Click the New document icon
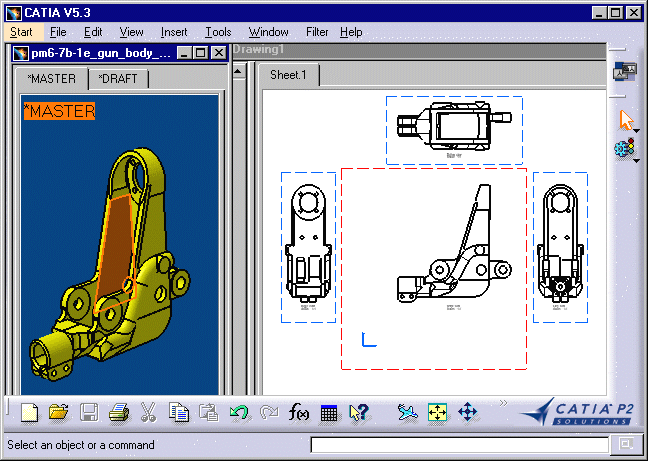This screenshot has width=648, height=461. coord(29,412)
